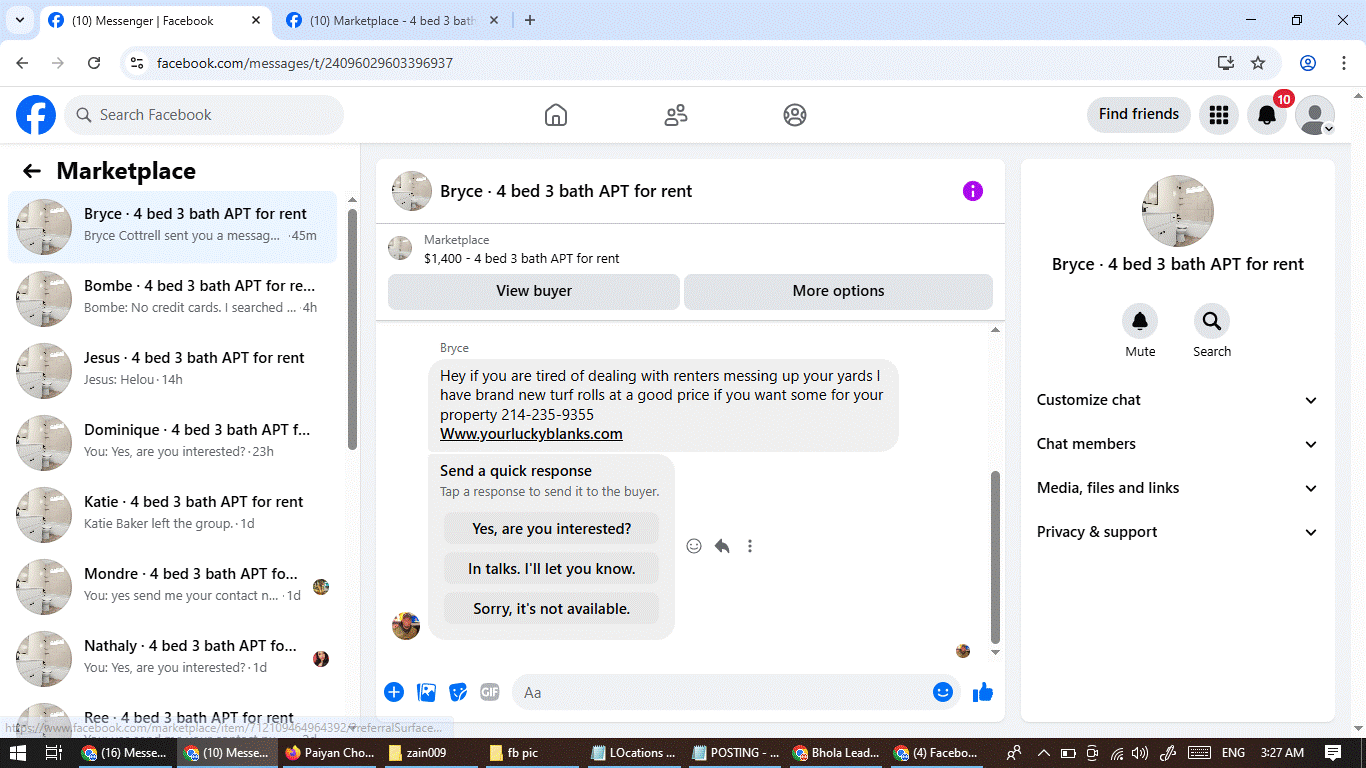
Task: Open the Paiyan Cho... Firefox taskbar item
Action: click(330, 753)
